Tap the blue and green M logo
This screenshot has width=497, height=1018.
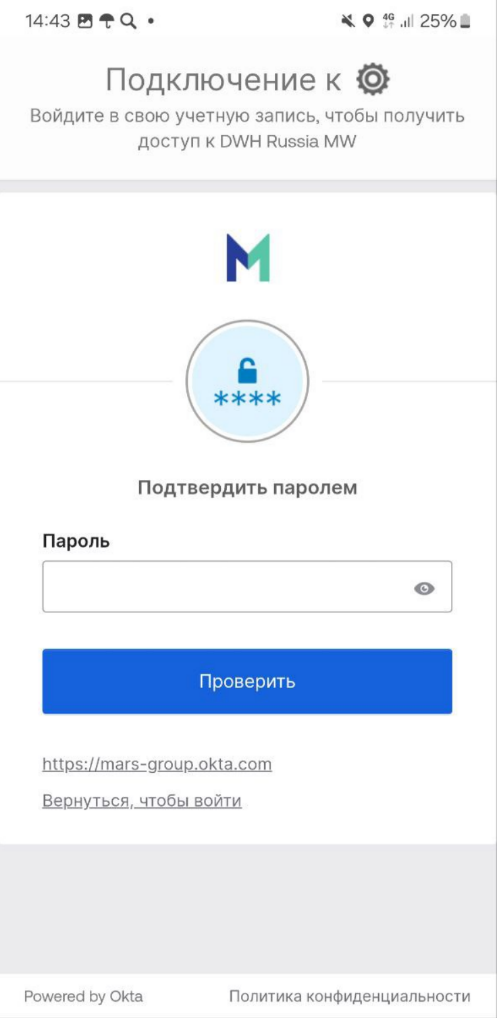tap(248, 258)
